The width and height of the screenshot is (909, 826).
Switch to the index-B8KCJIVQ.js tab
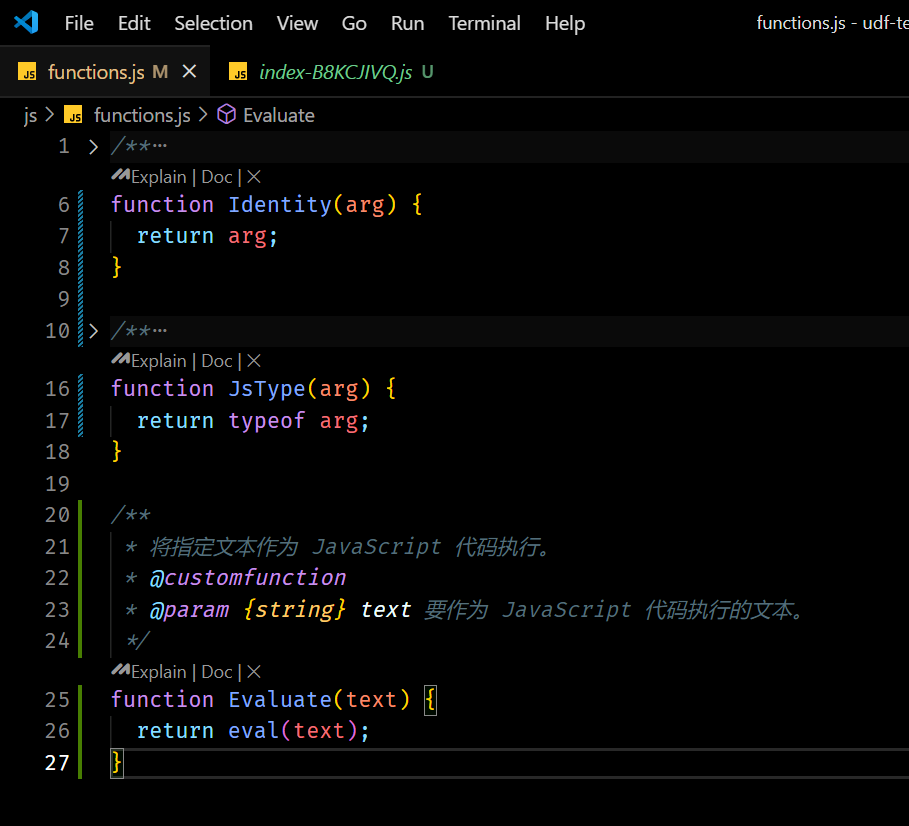(x=335, y=72)
